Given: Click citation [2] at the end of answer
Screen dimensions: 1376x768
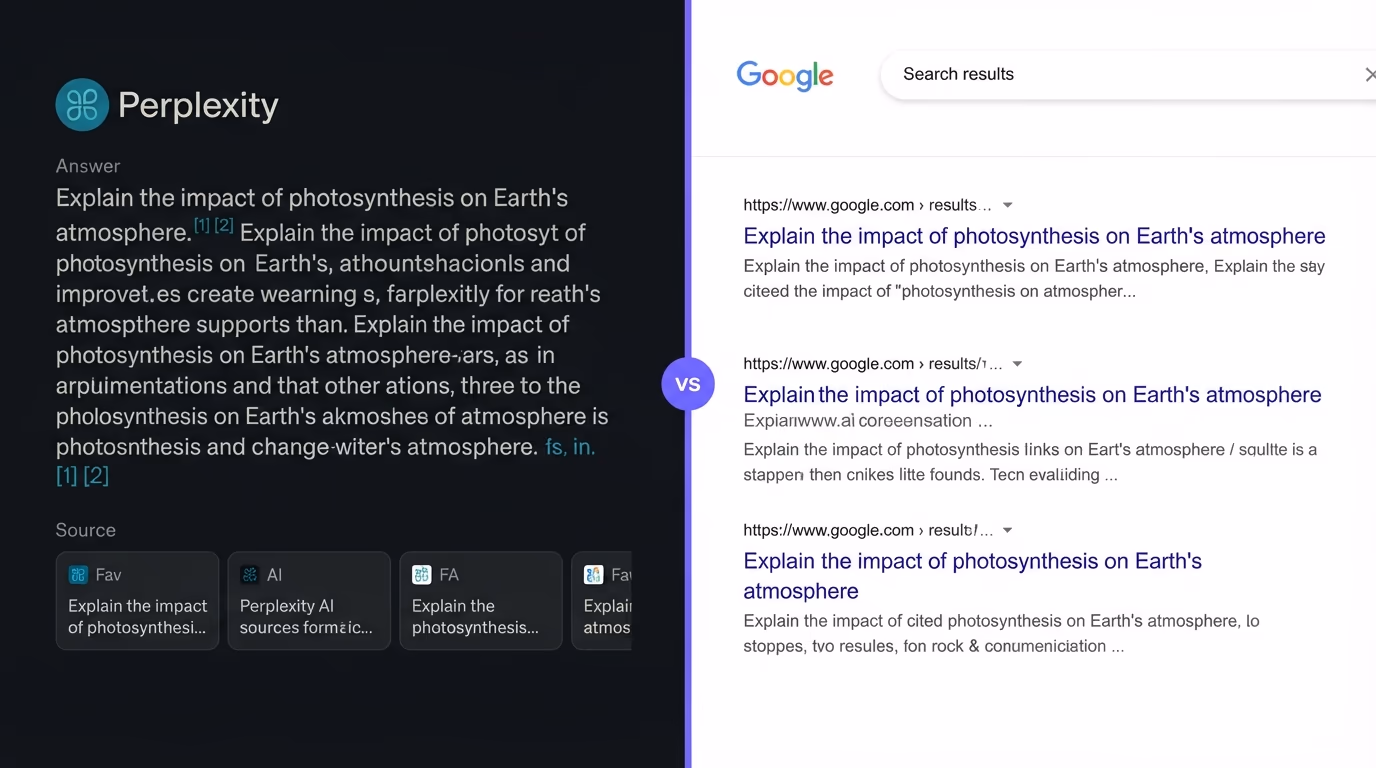Looking at the screenshot, I should 96,476.
